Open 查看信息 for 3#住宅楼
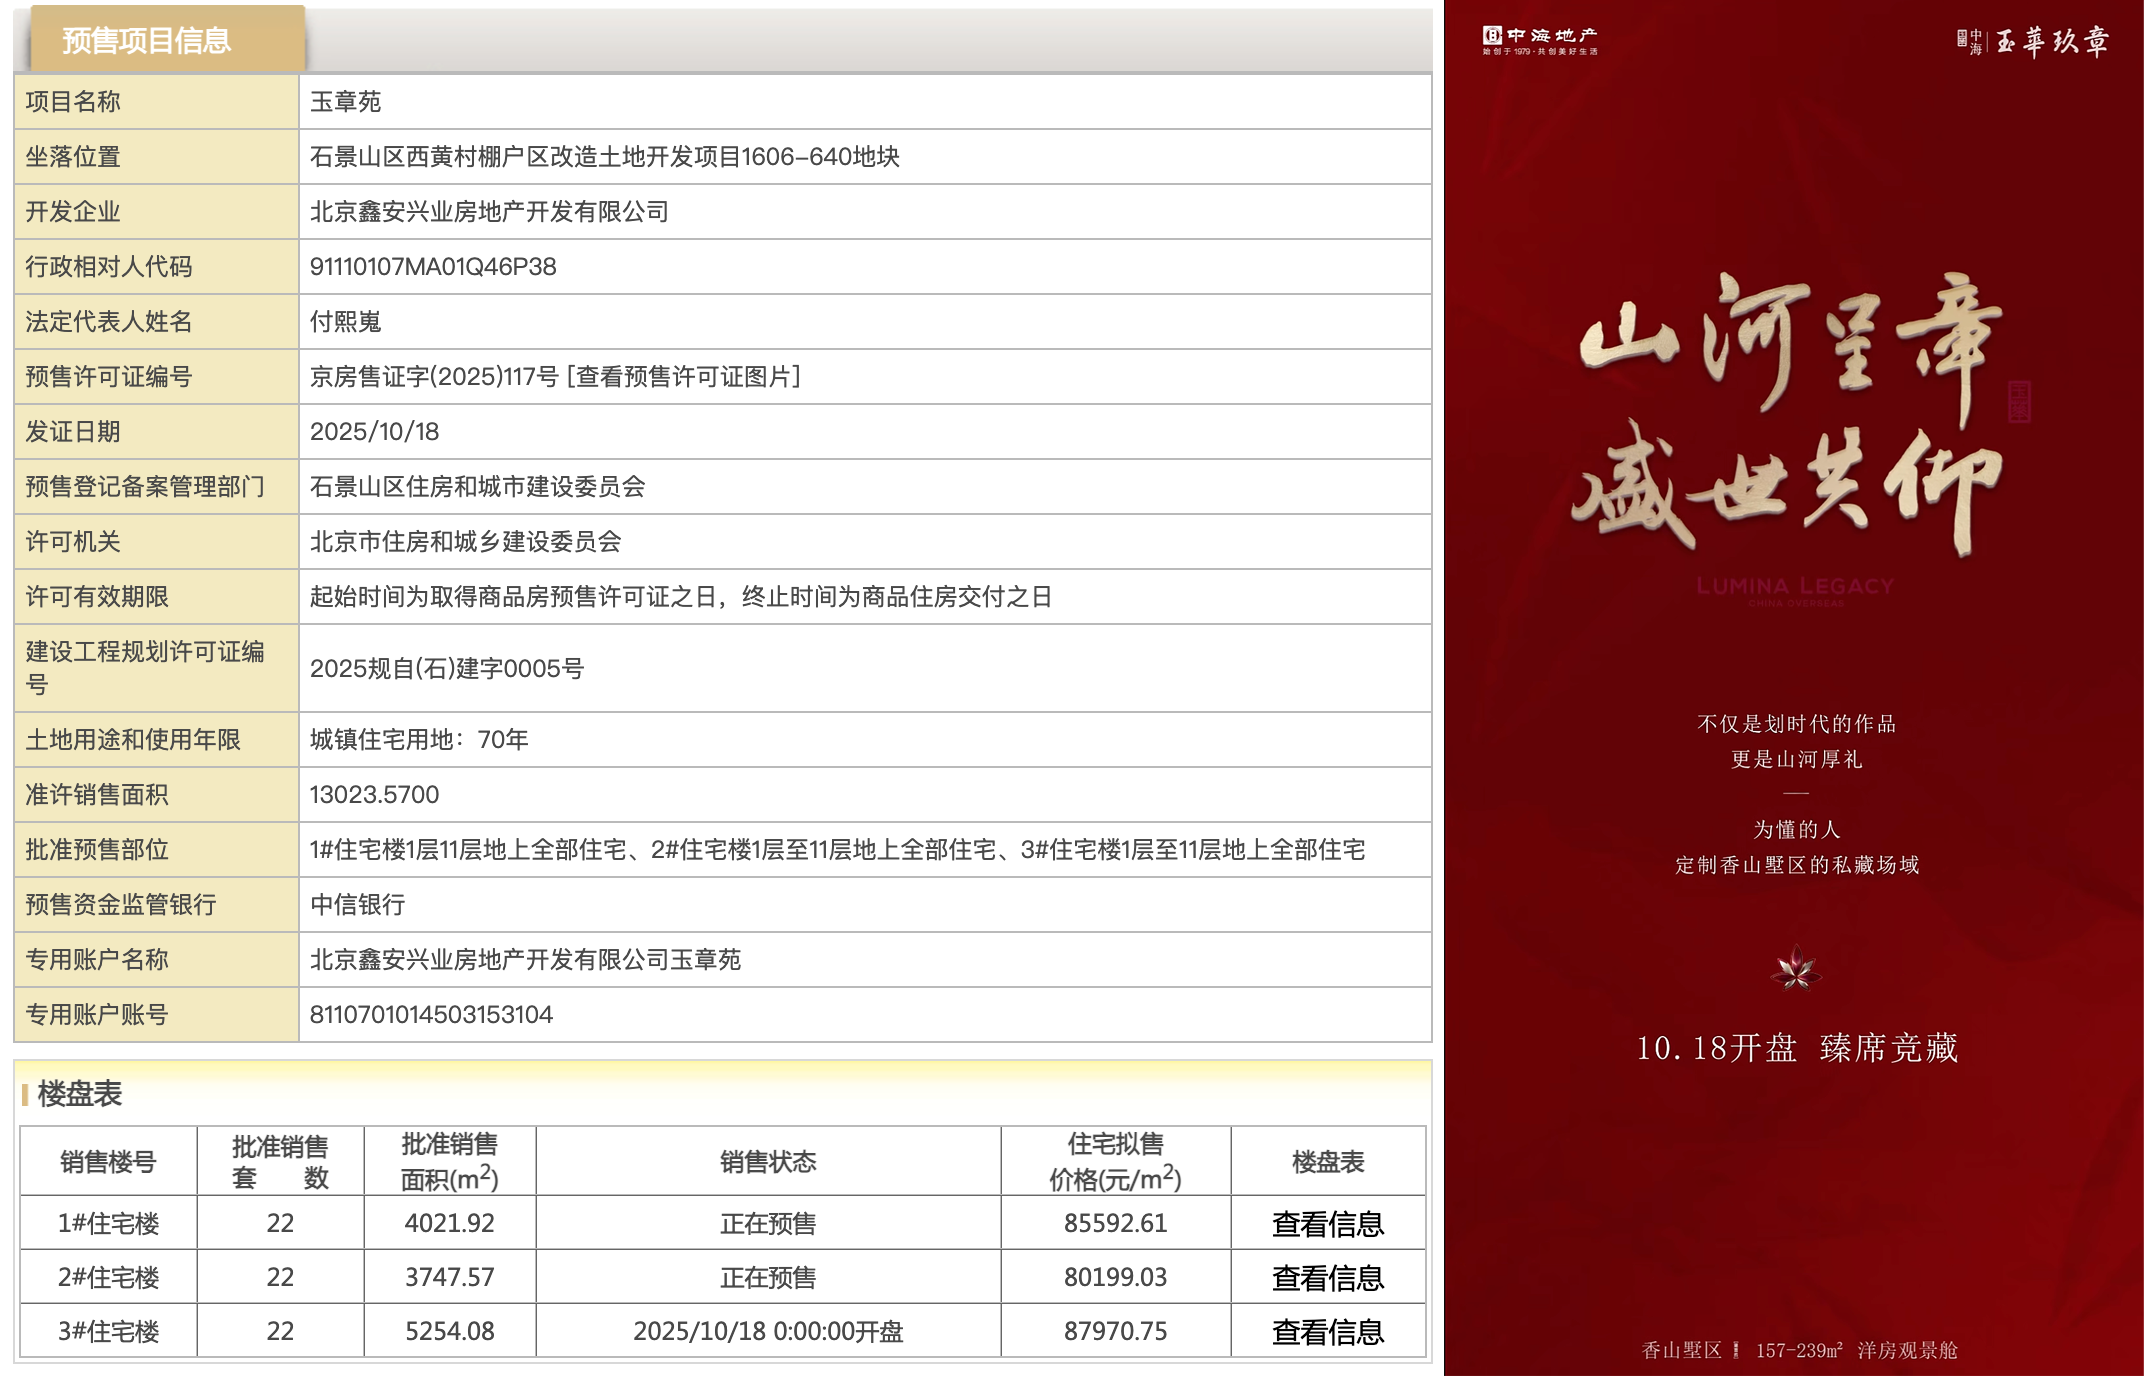2144x1376 pixels. pyautogui.click(x=1327, y=1332)
